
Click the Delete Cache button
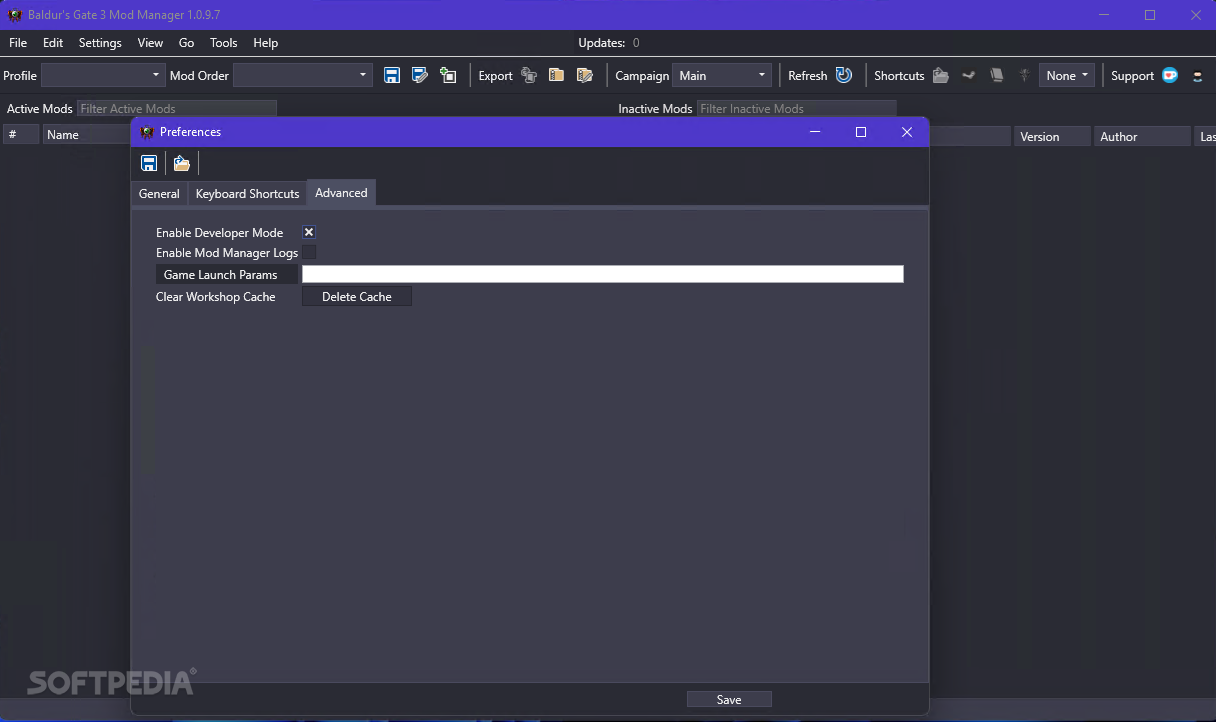coord(357,297)
